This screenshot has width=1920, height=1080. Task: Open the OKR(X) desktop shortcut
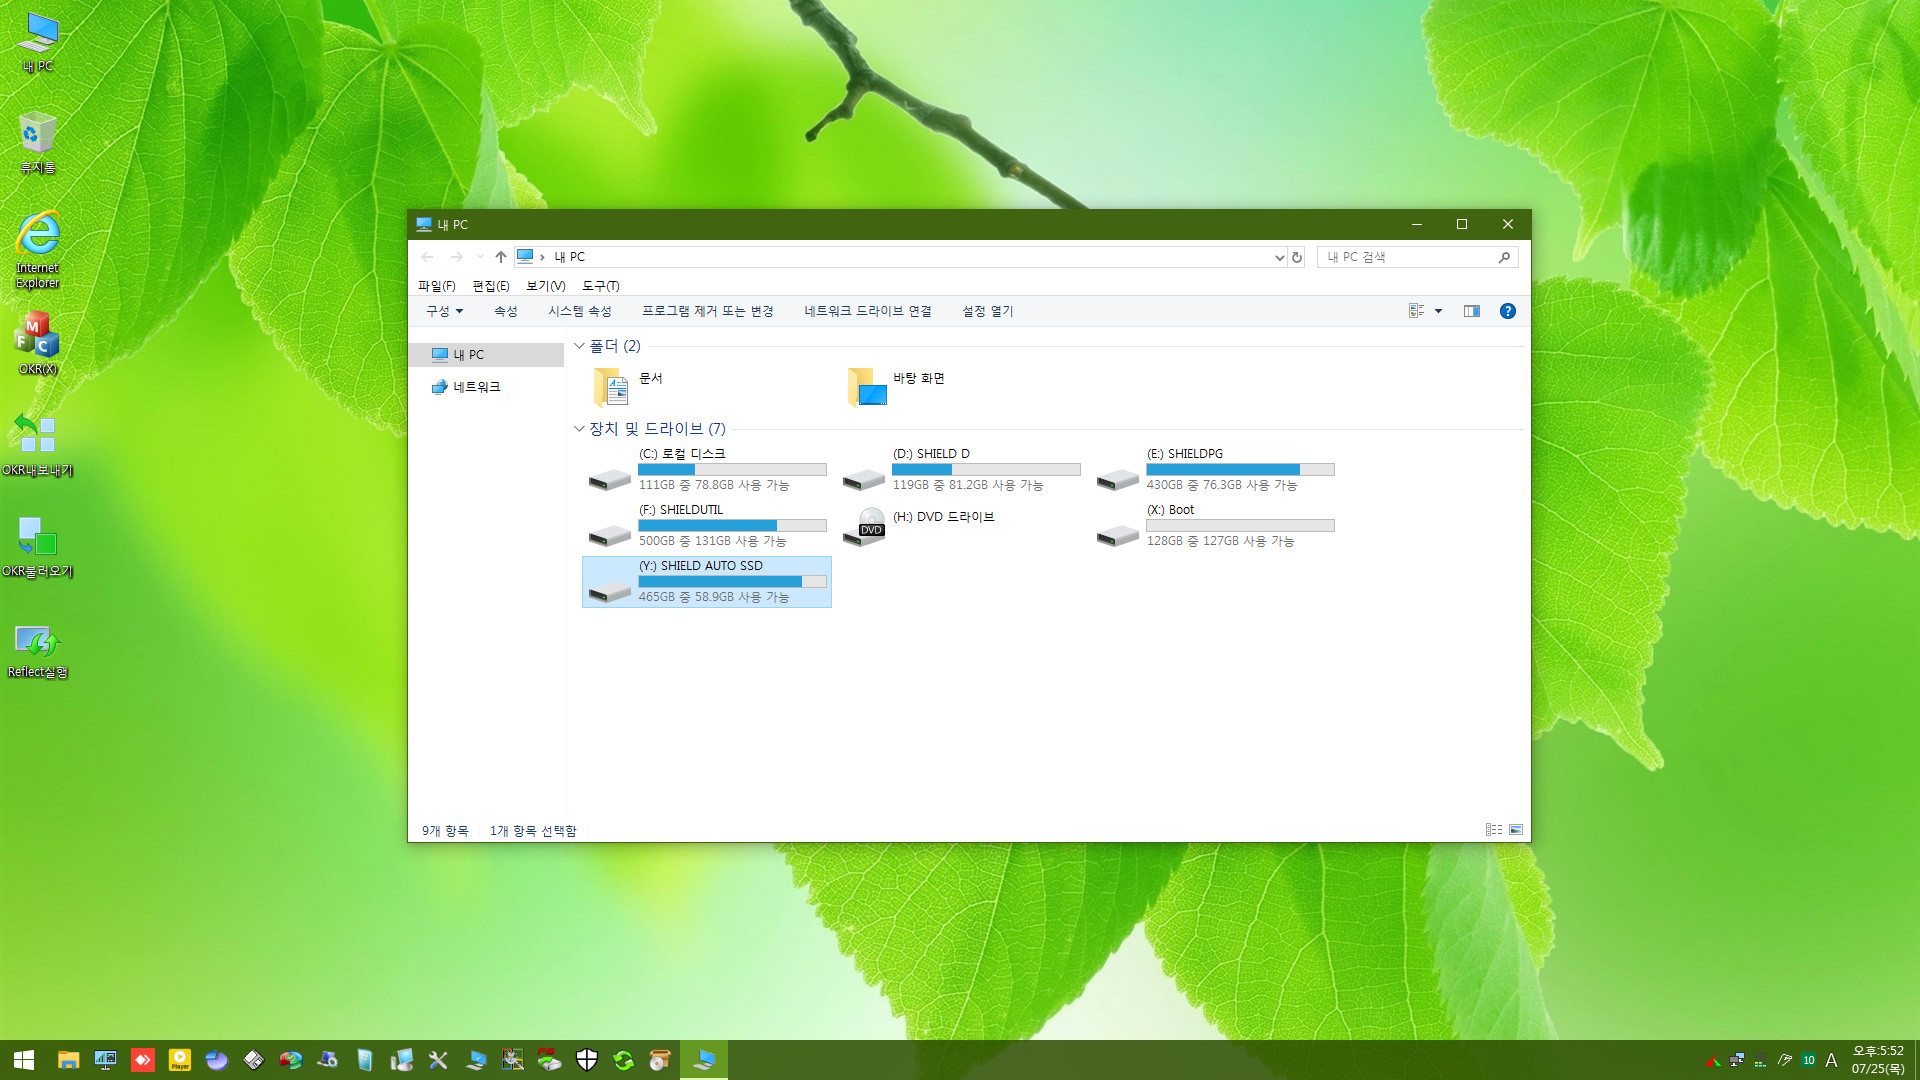click(38, 344)
